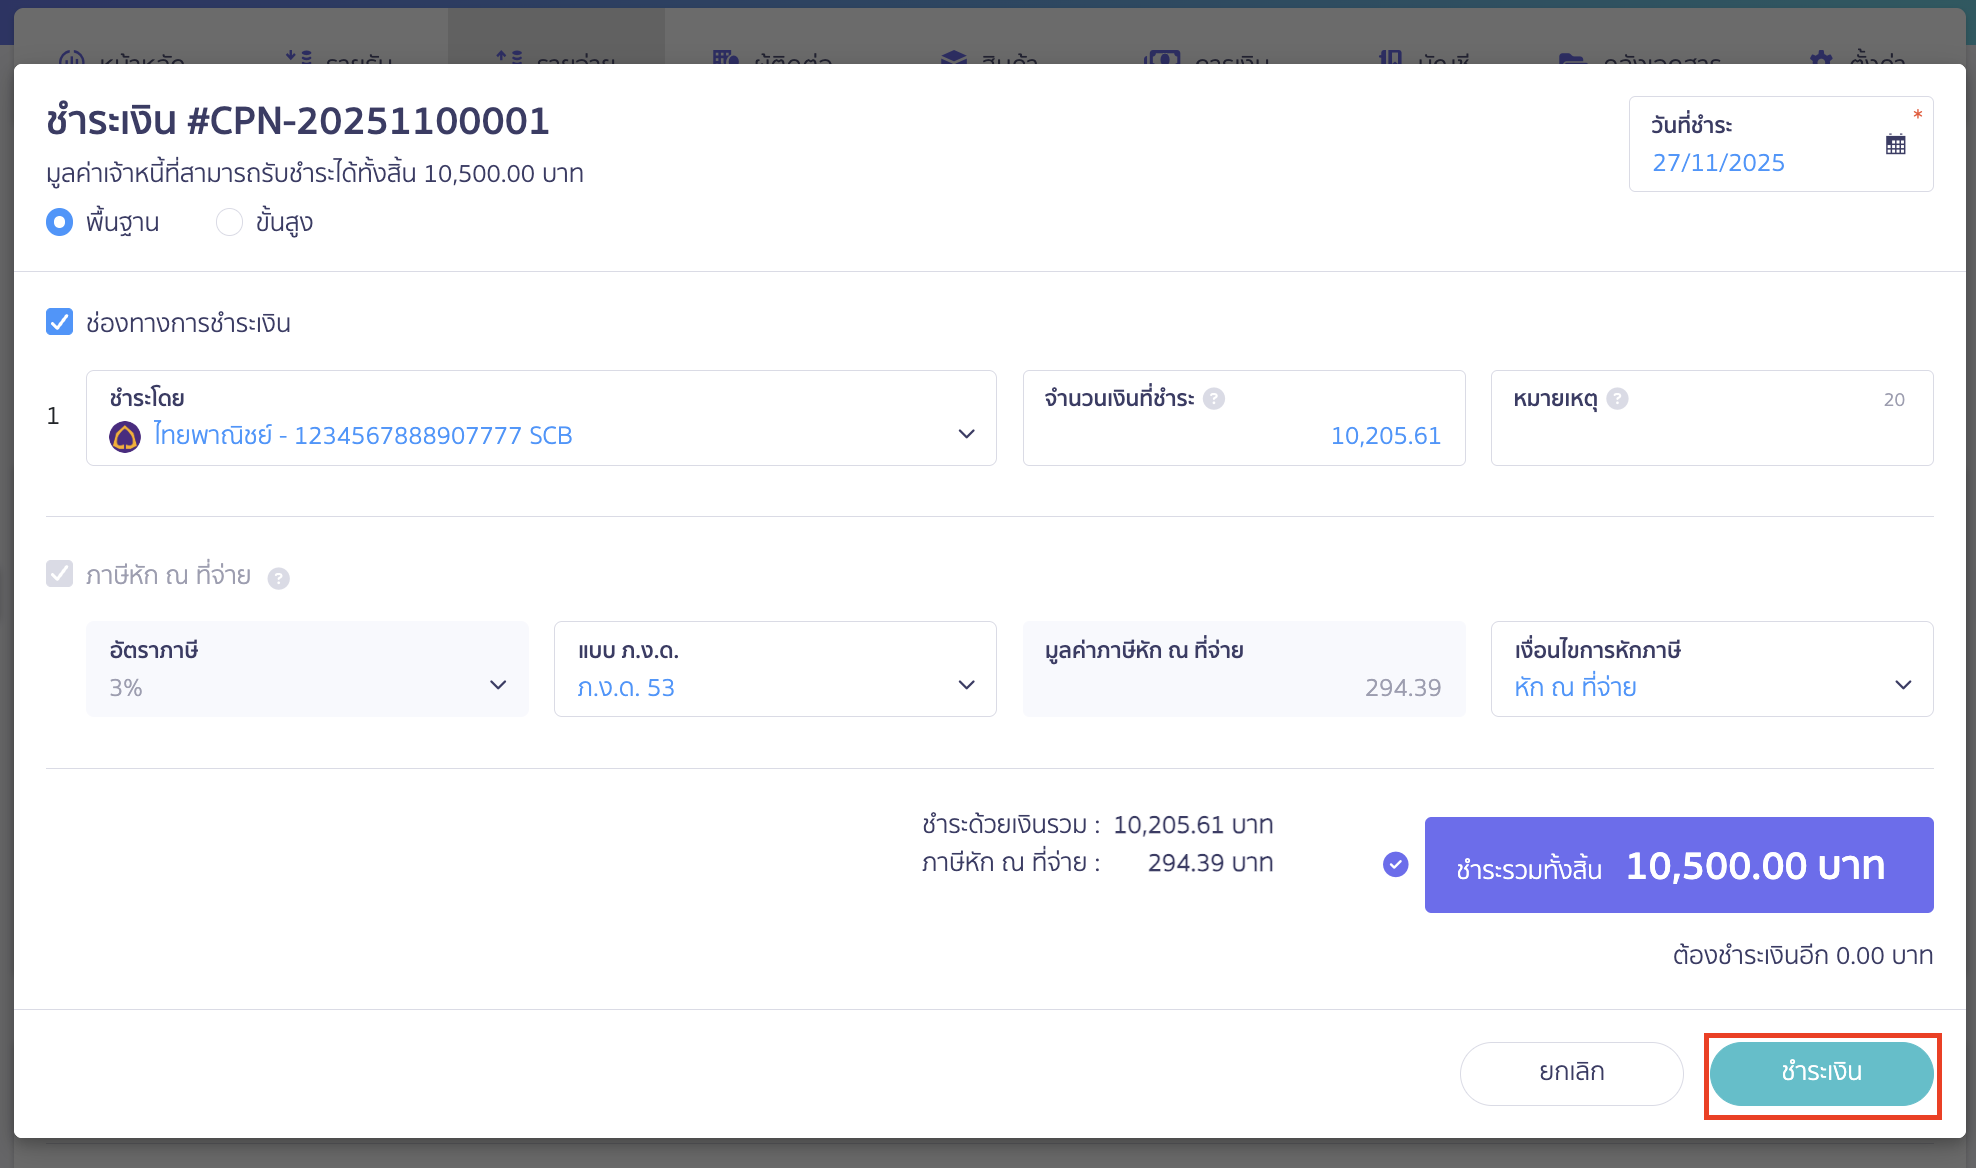1976x1168 pixels.
Task: Select the พื้นฐาน radio option
Action: (60, 222)
